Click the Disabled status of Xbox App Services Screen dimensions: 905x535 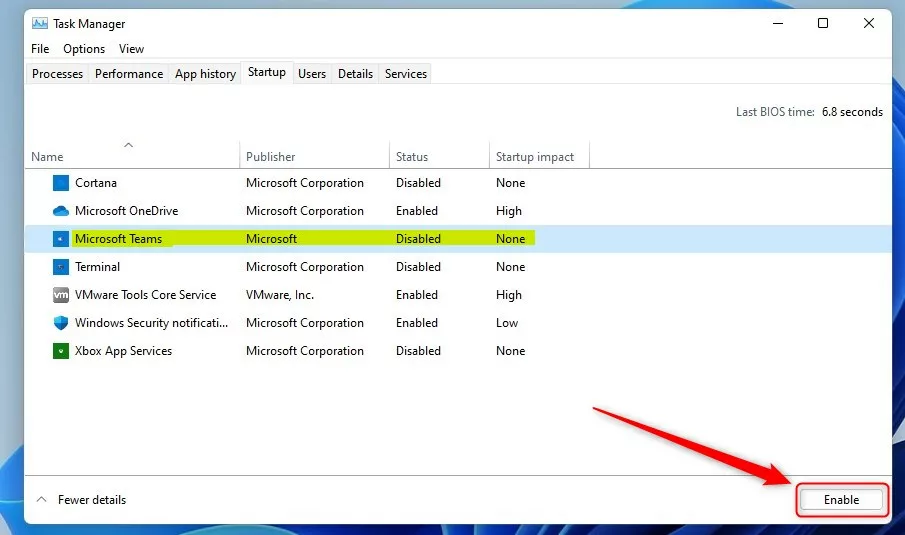click(418, 351)
